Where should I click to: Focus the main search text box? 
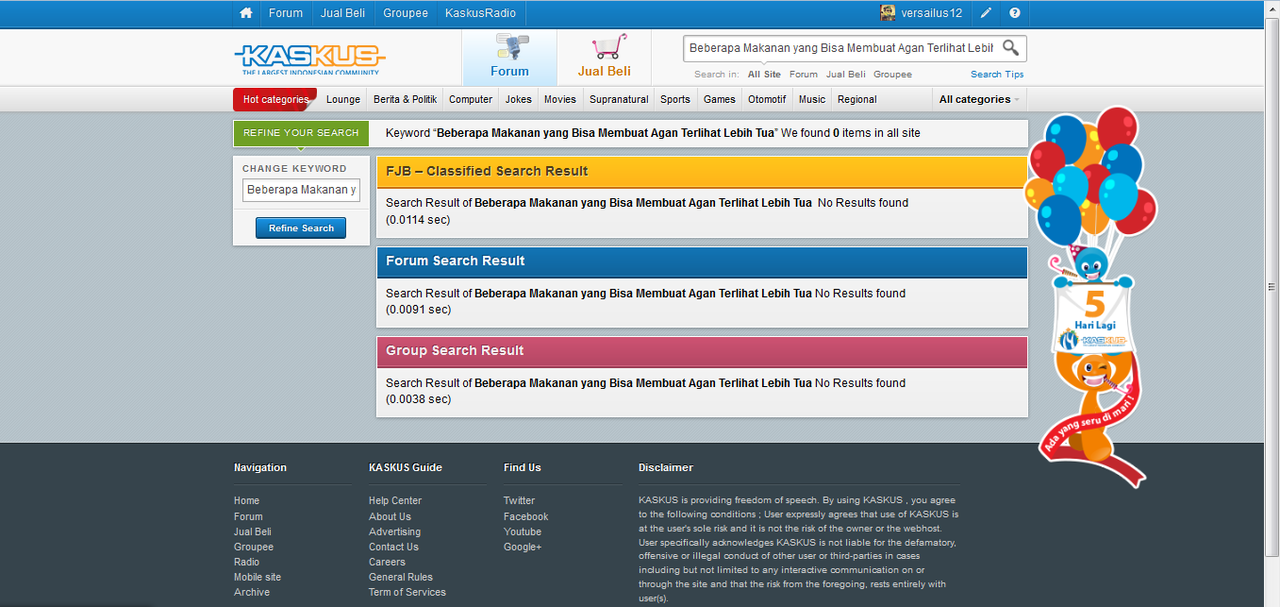tap(840, 48)
